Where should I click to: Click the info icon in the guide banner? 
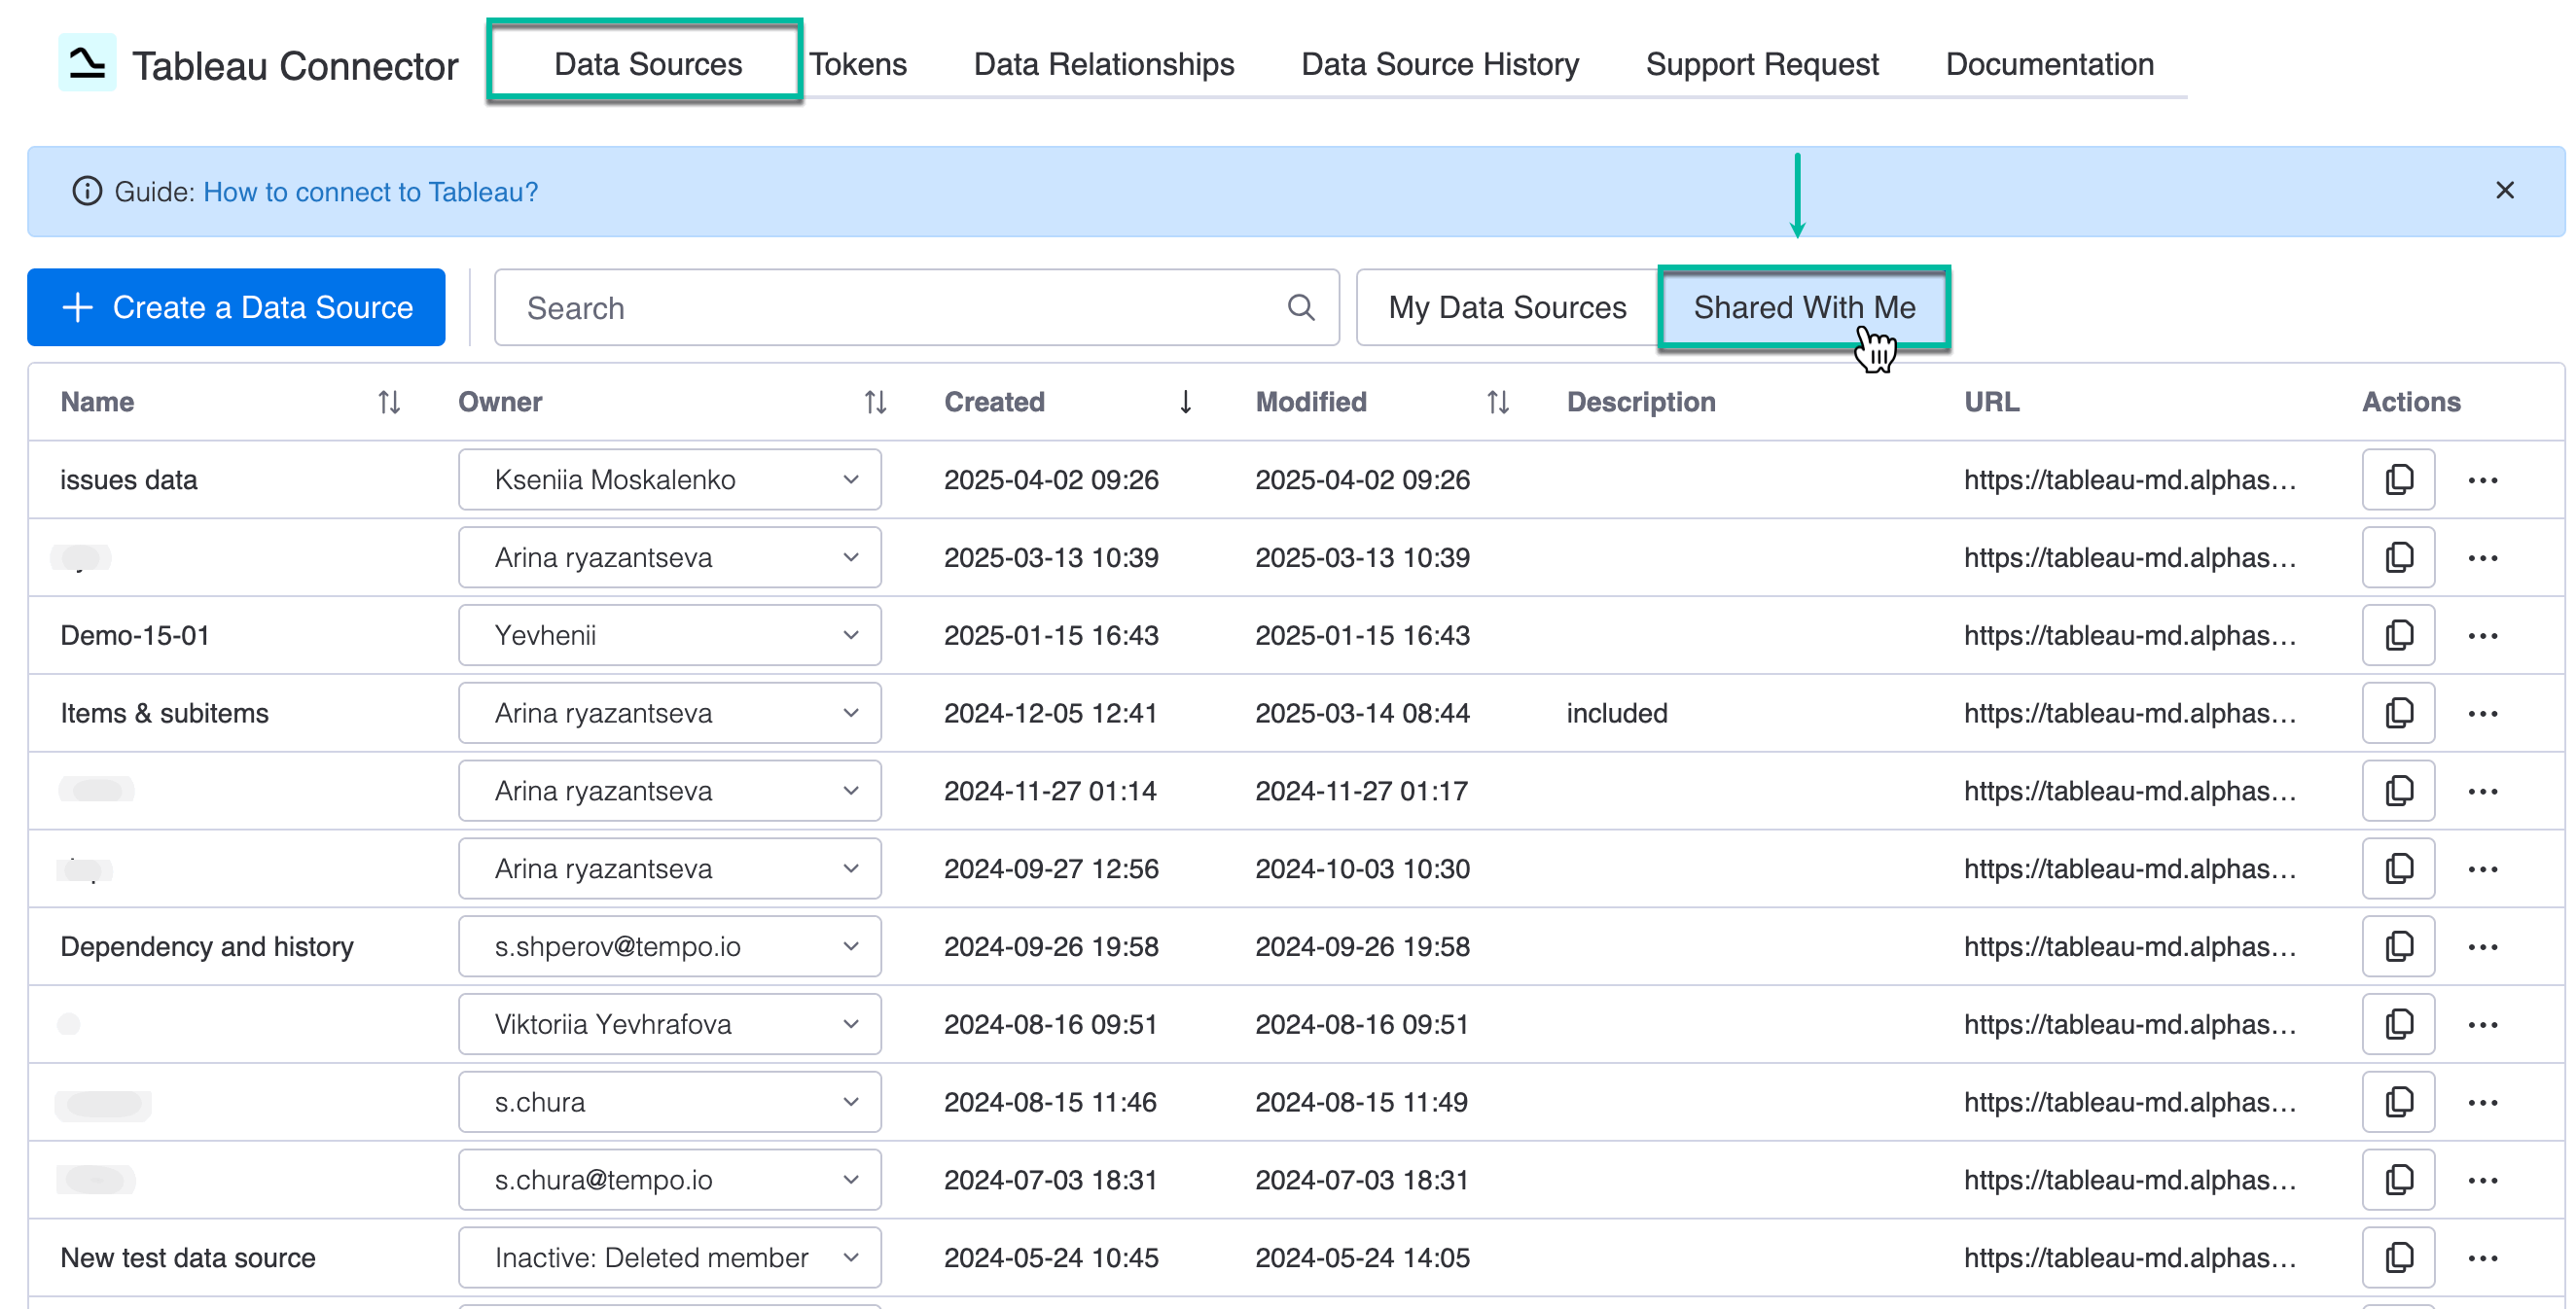pos(86,191)
